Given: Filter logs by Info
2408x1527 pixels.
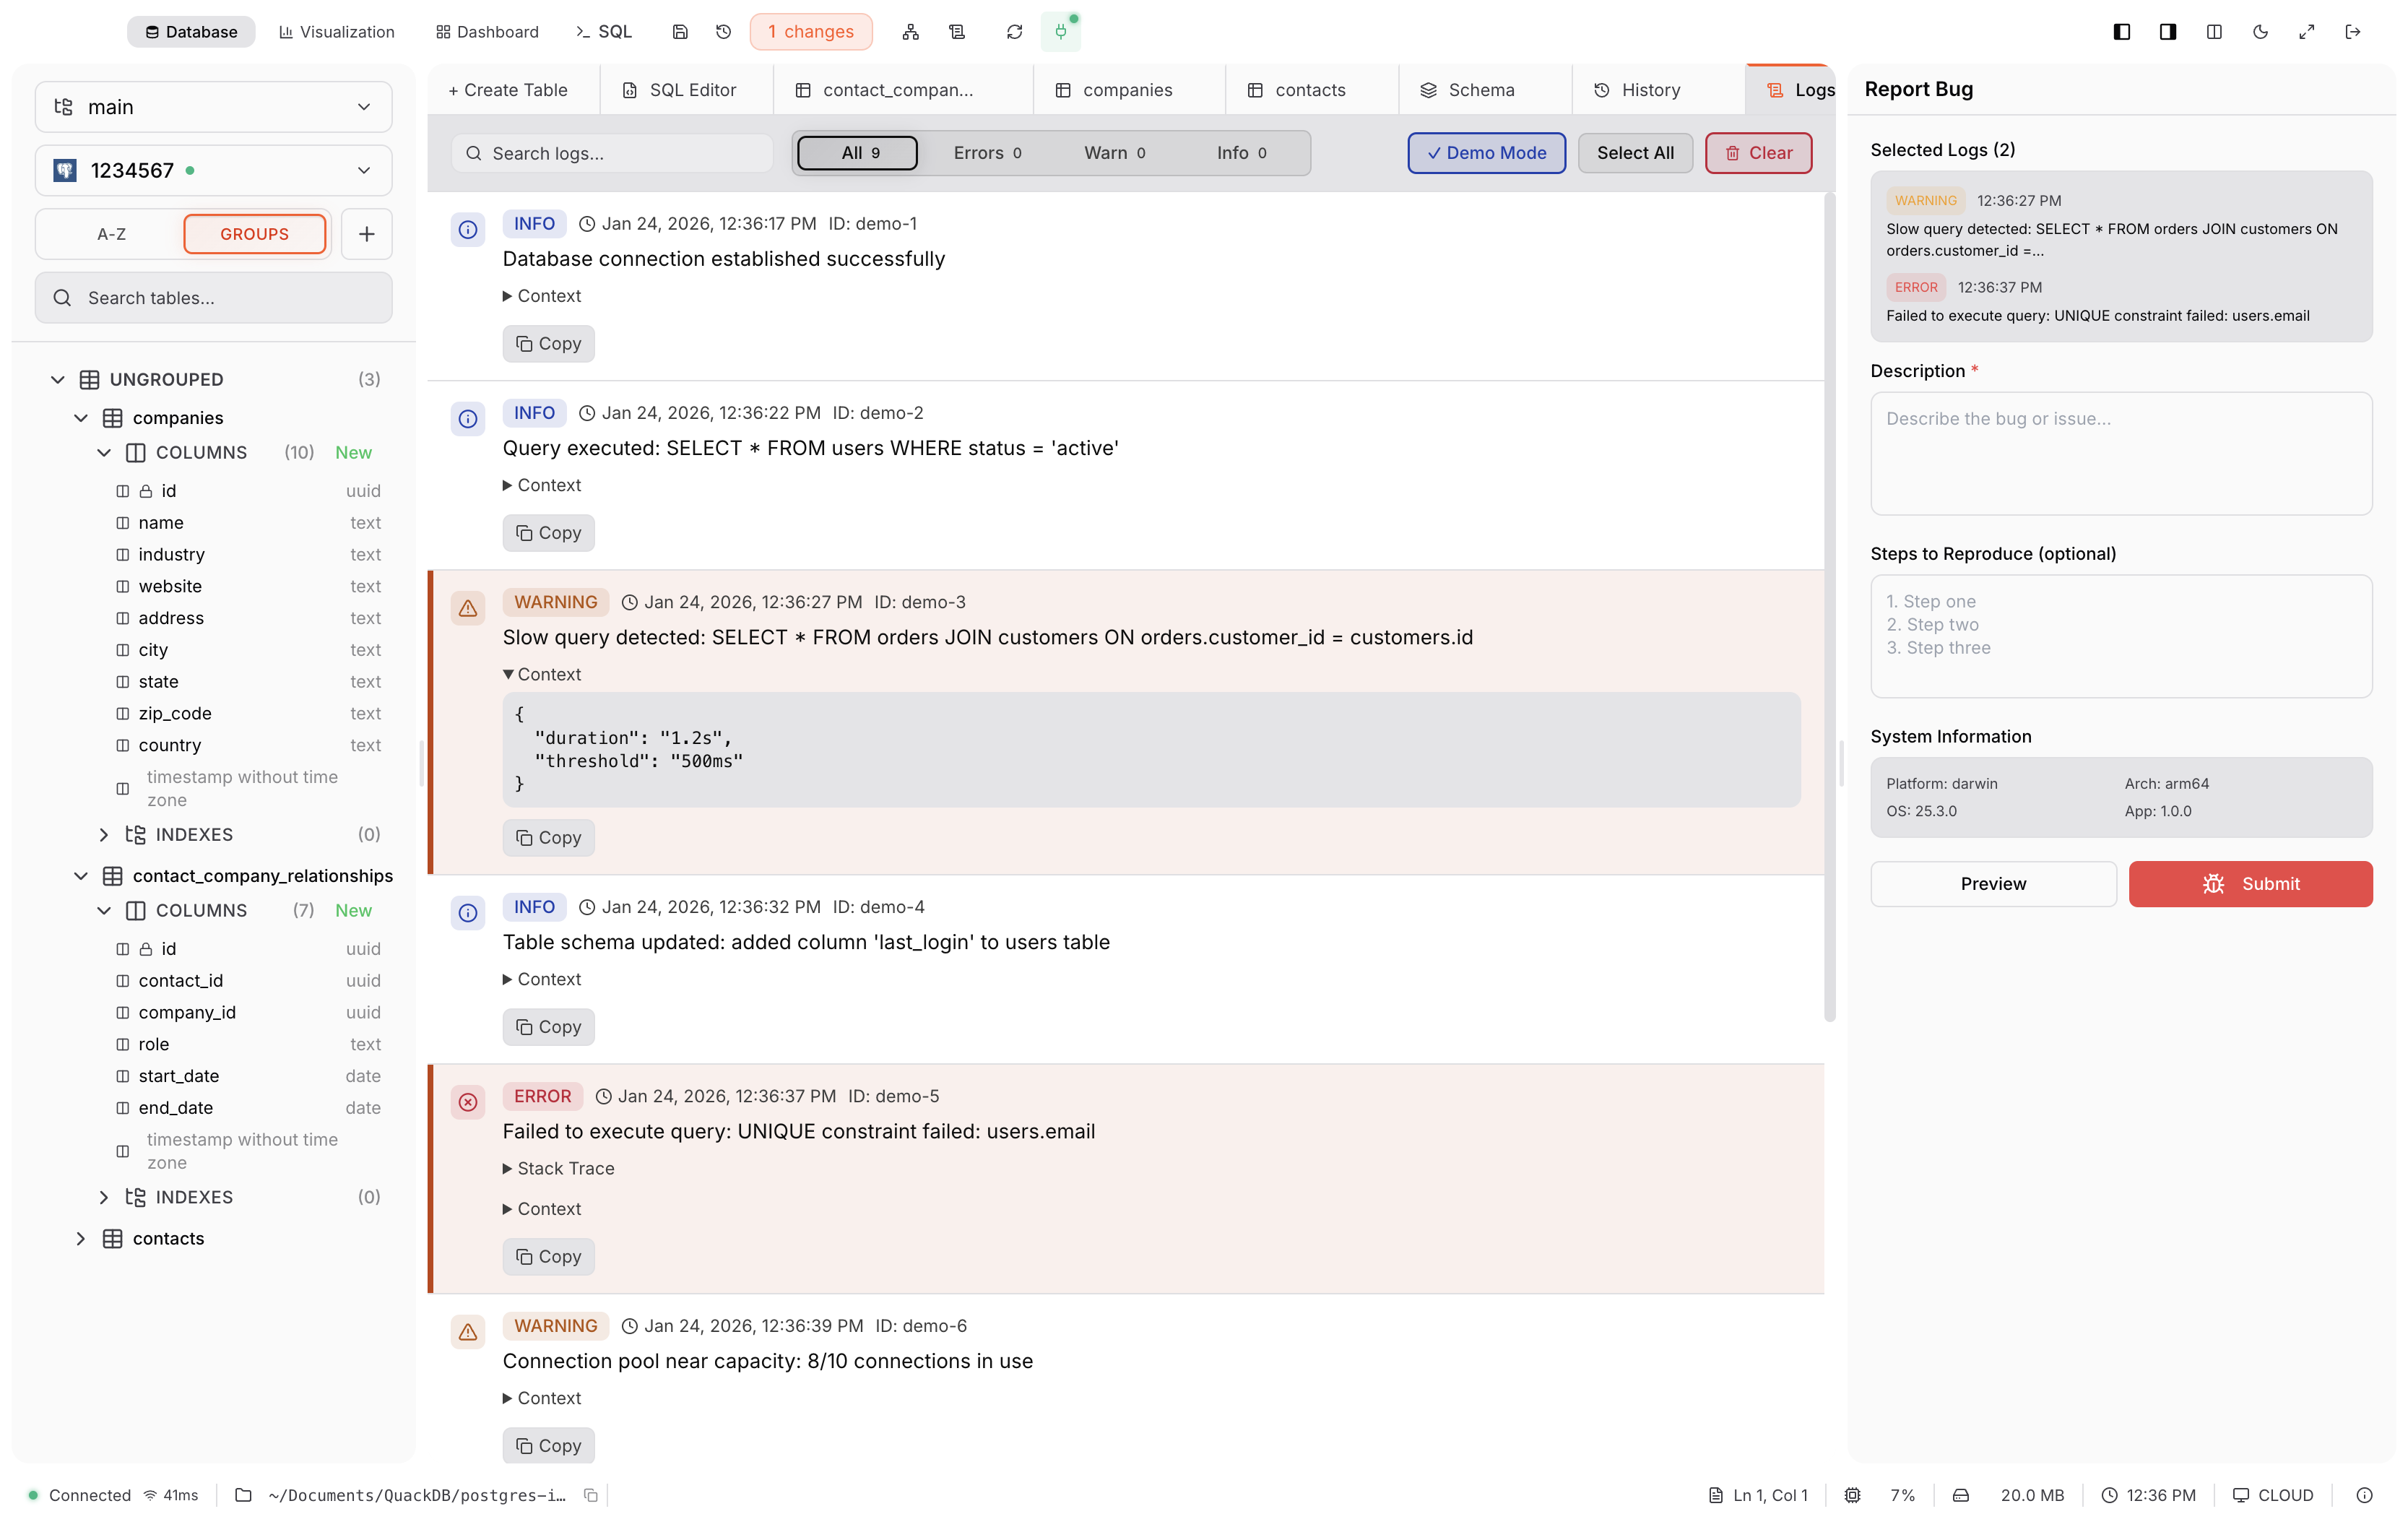Looking at the screenshot, I should [1241, 153].
